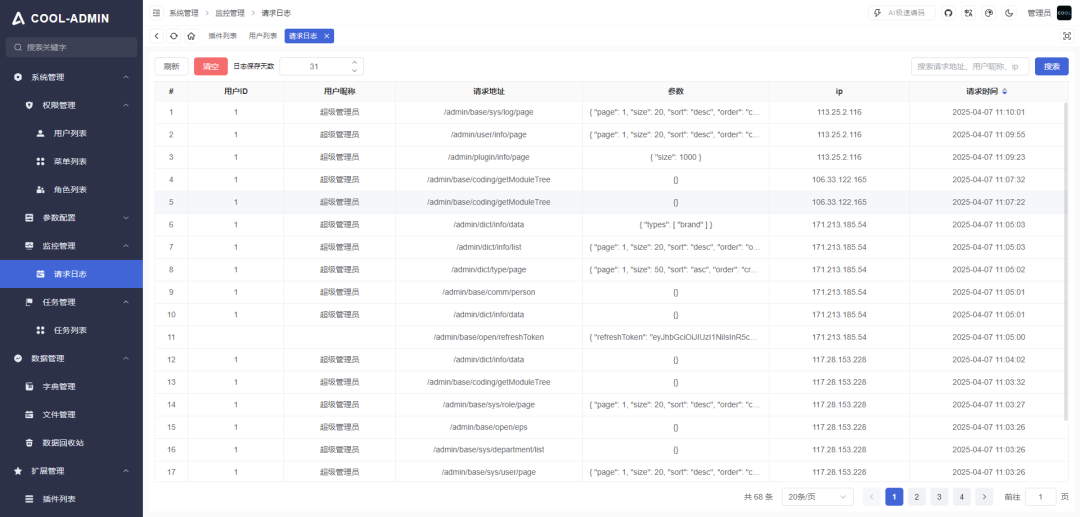This screenshot has height=517, width=1080.
Task: Enter fullscreen using the expand icon
Action: pyautogui.click(x=1065, y=36)
